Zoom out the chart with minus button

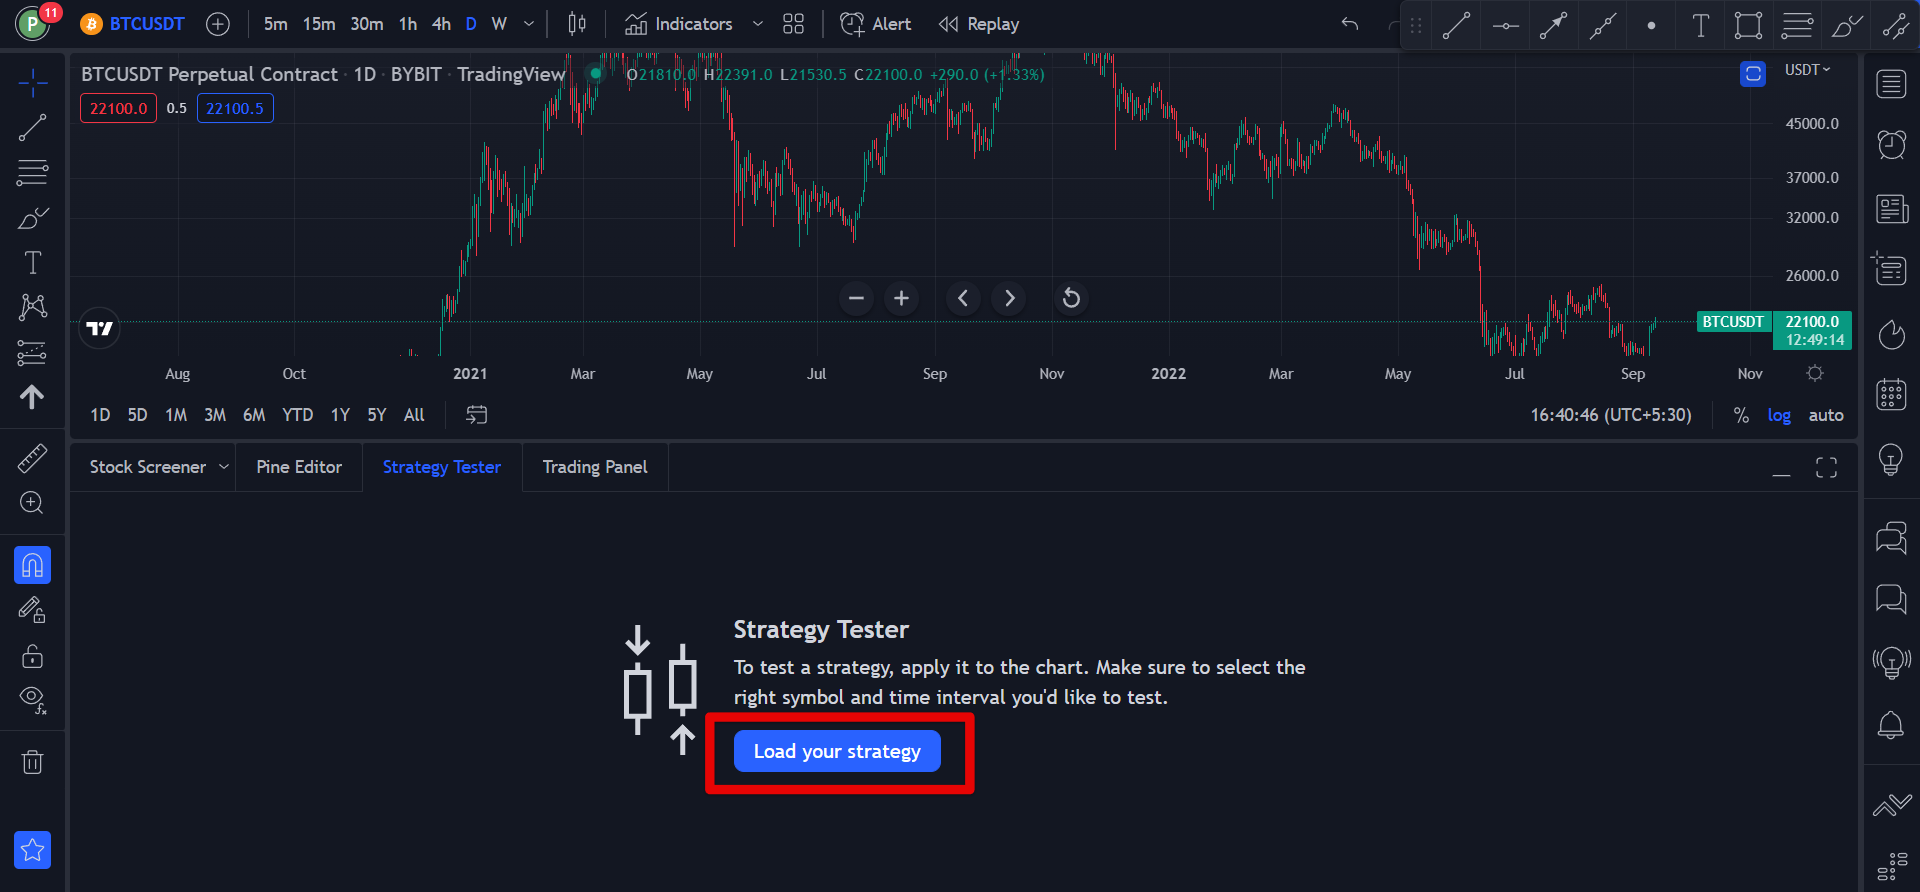click(x=856, y=298)
